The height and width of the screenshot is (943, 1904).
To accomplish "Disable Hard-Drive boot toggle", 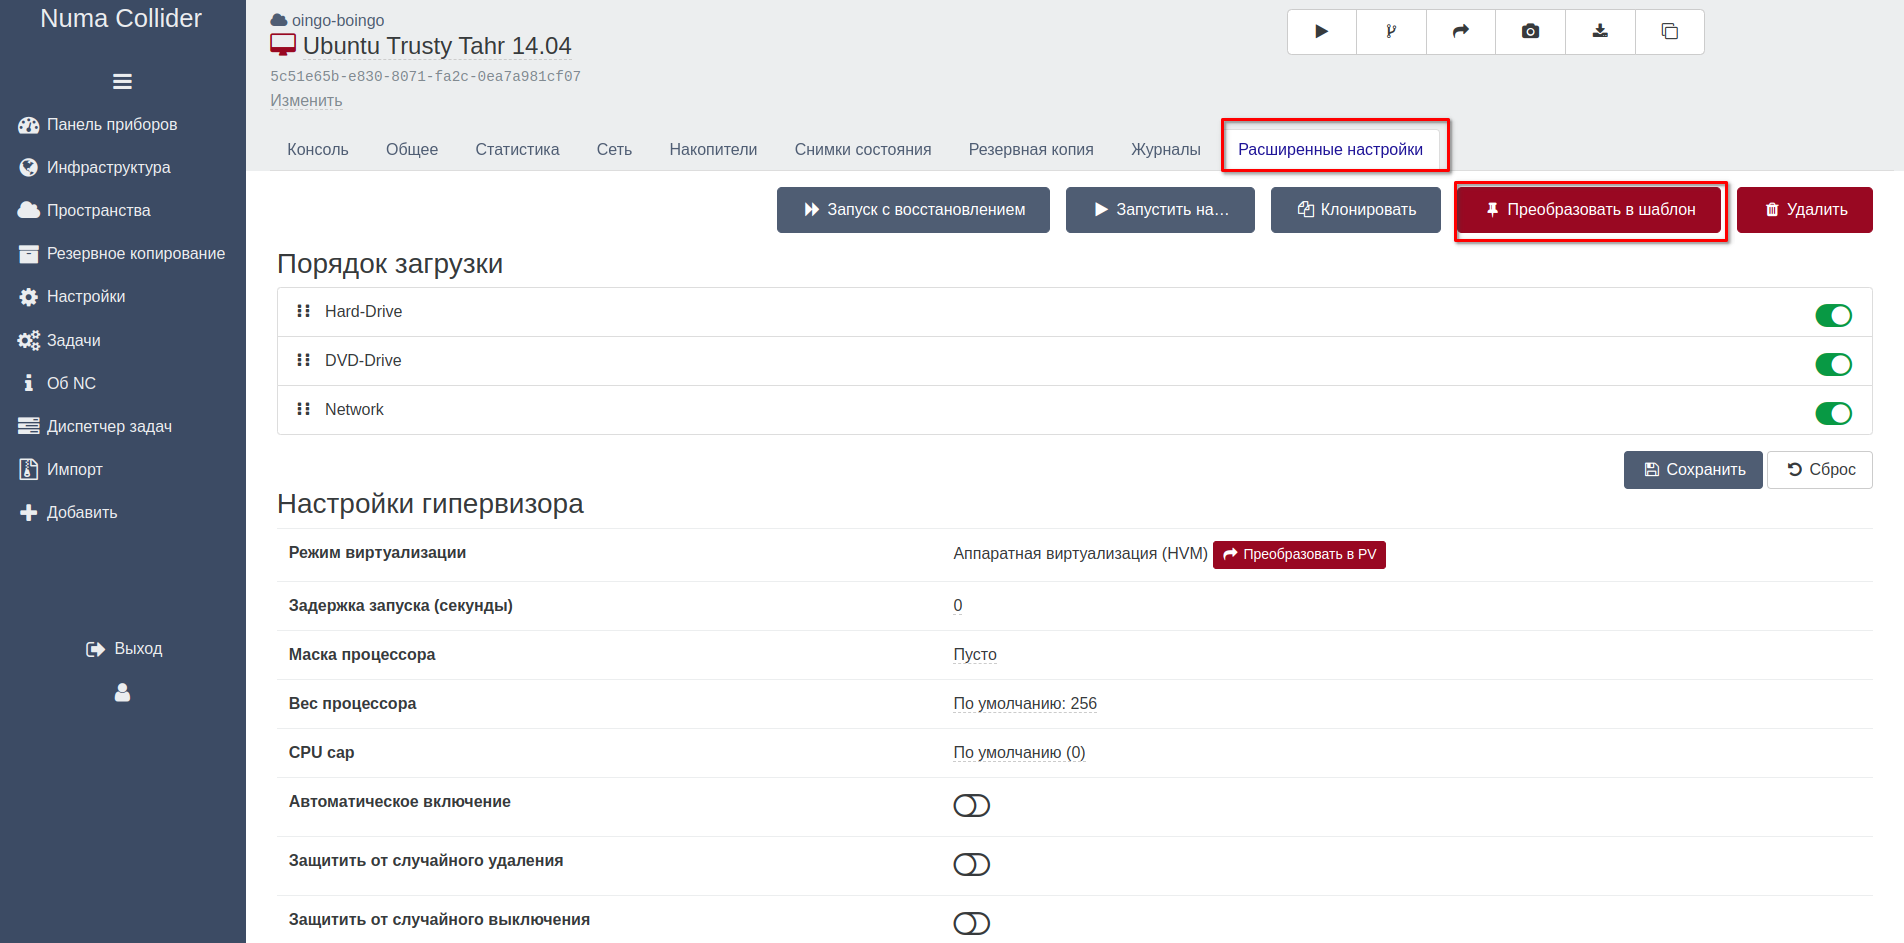I will point(1834,316).
